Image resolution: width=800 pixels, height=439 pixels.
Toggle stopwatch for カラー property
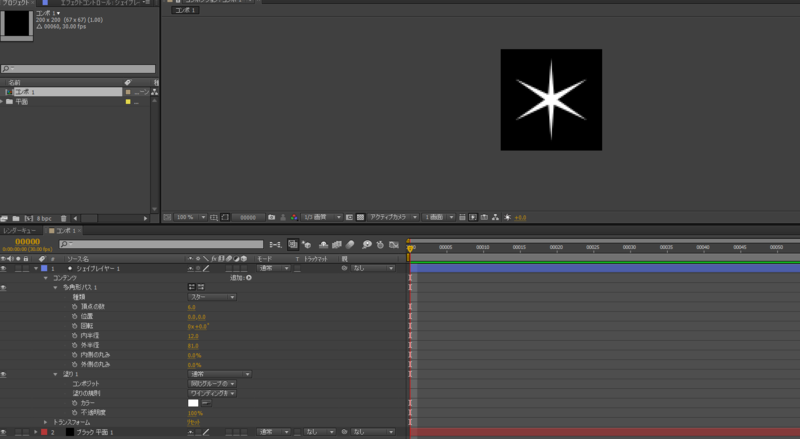click(74, 403)
